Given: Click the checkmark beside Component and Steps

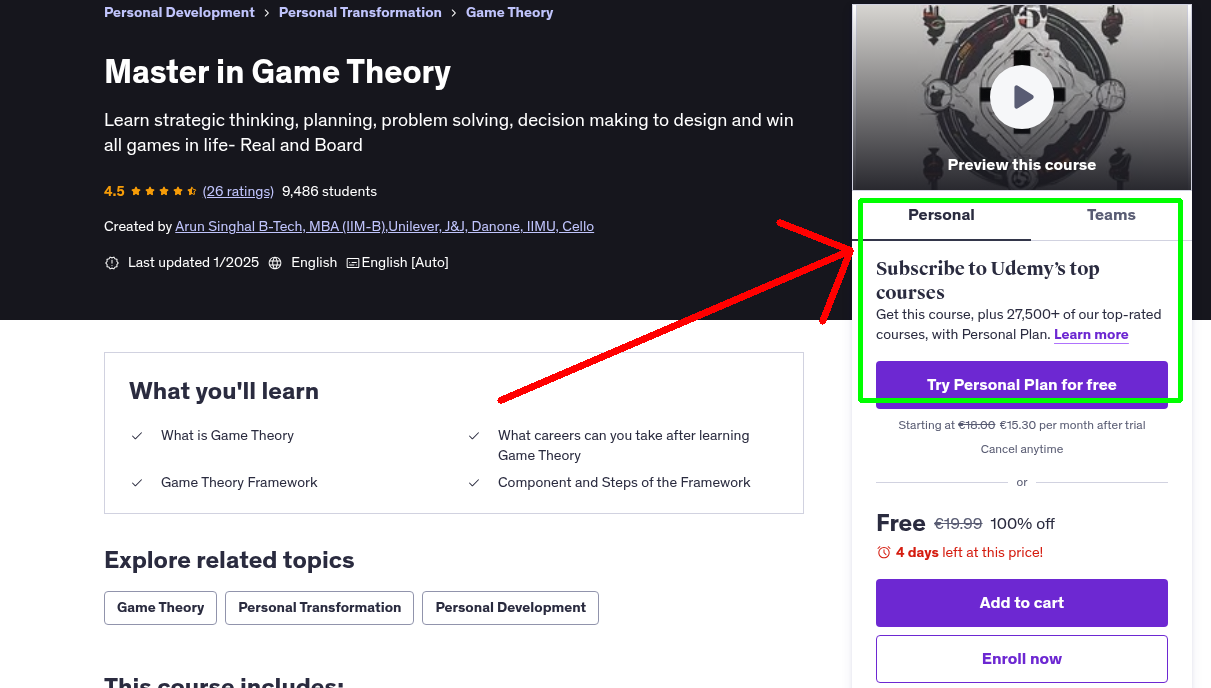Looking at the screenshot, I should click(474, 483).
